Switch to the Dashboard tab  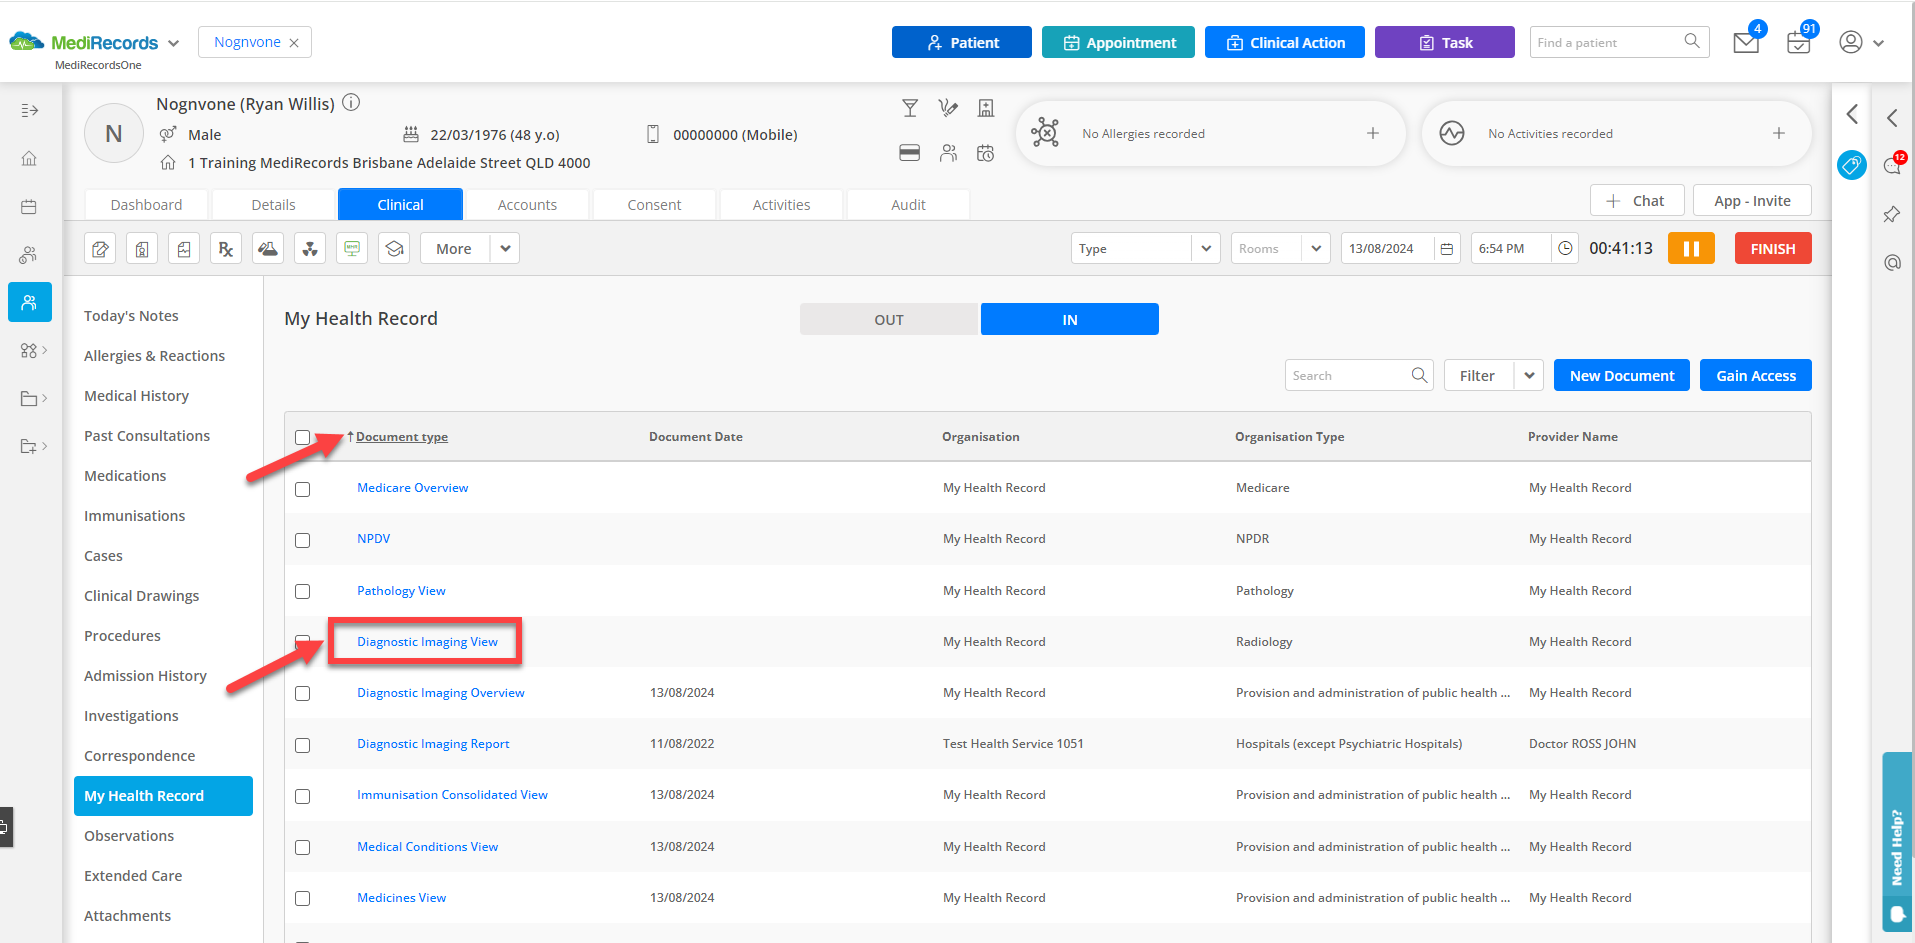coord(146,205)
